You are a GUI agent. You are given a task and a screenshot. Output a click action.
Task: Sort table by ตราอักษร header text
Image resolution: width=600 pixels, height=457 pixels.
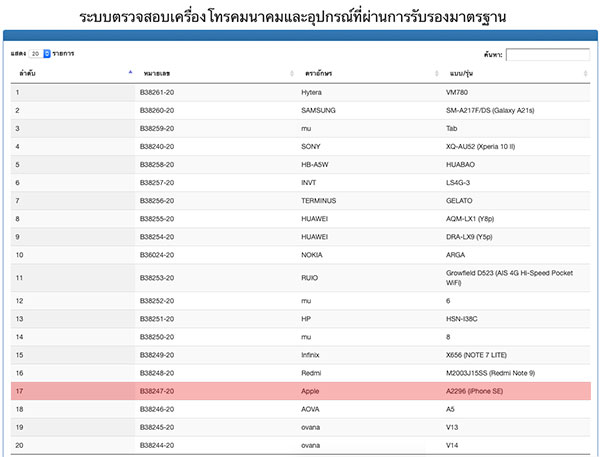tap(320, 73)
